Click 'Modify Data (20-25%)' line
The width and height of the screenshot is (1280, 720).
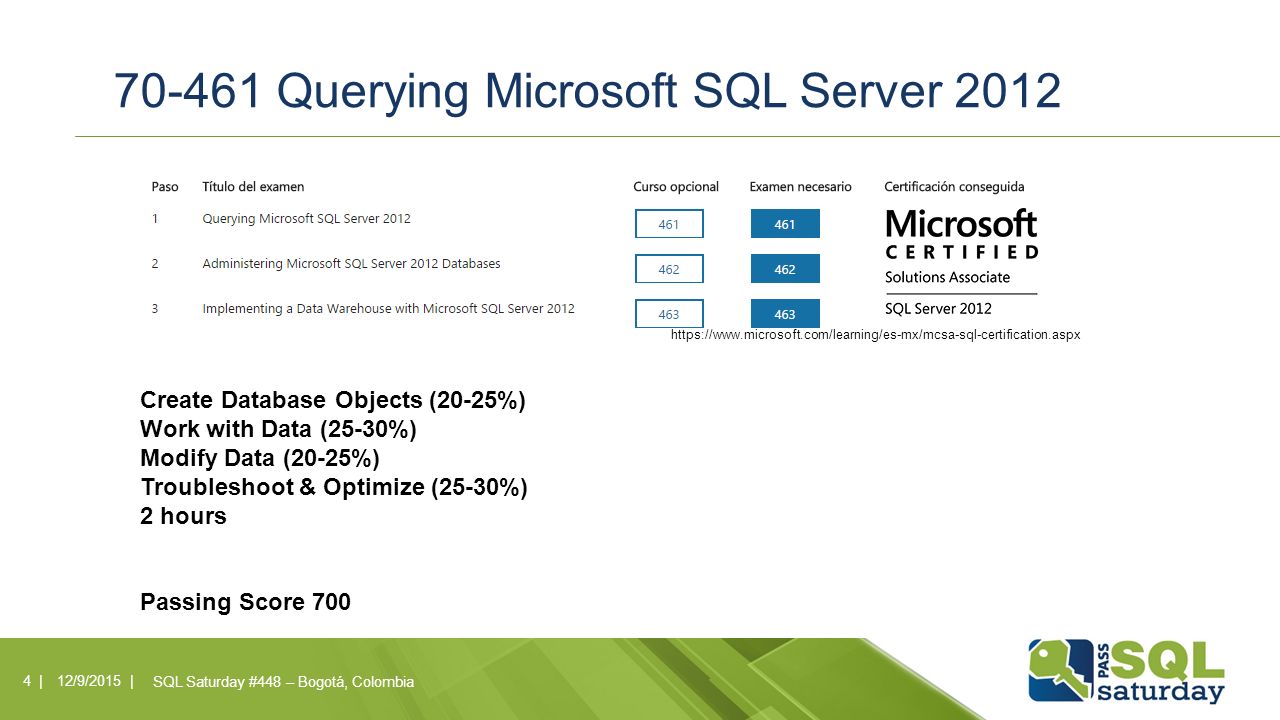pyautogui.click(x=260, y=458)
